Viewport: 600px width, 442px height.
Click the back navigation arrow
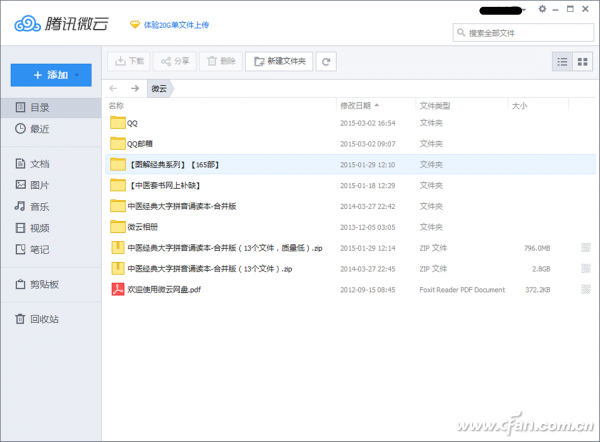[x=113, y=88]
